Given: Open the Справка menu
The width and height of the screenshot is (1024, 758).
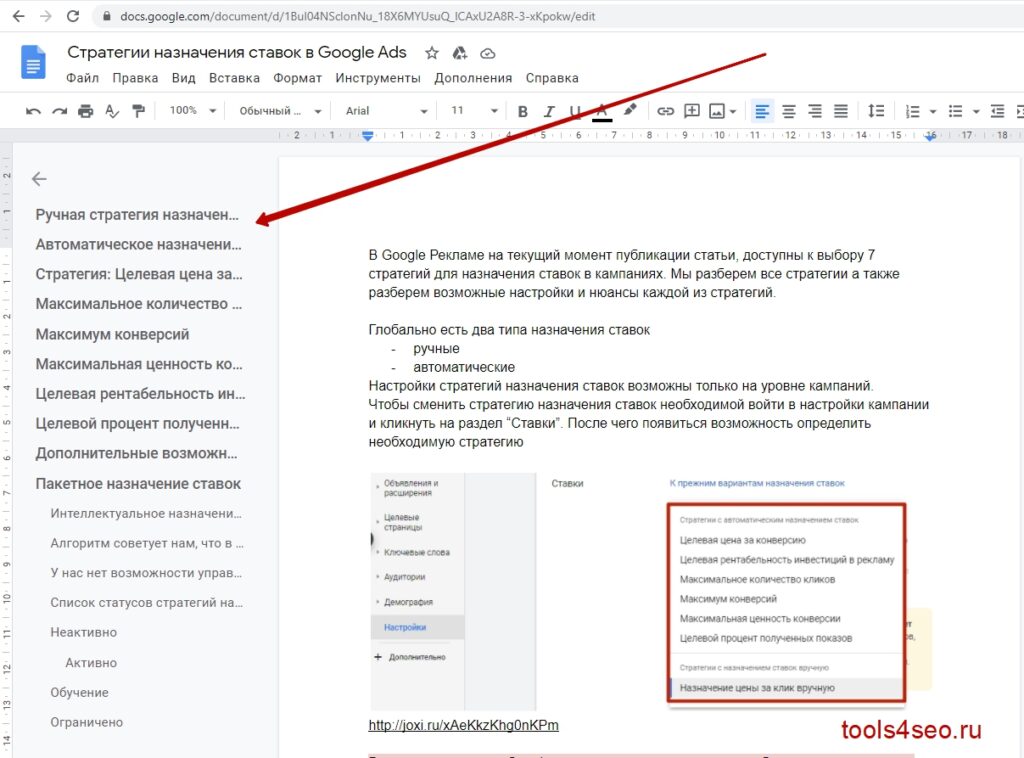Looking at the screenshot, I should pyautogui.click(x=552, y=78).
